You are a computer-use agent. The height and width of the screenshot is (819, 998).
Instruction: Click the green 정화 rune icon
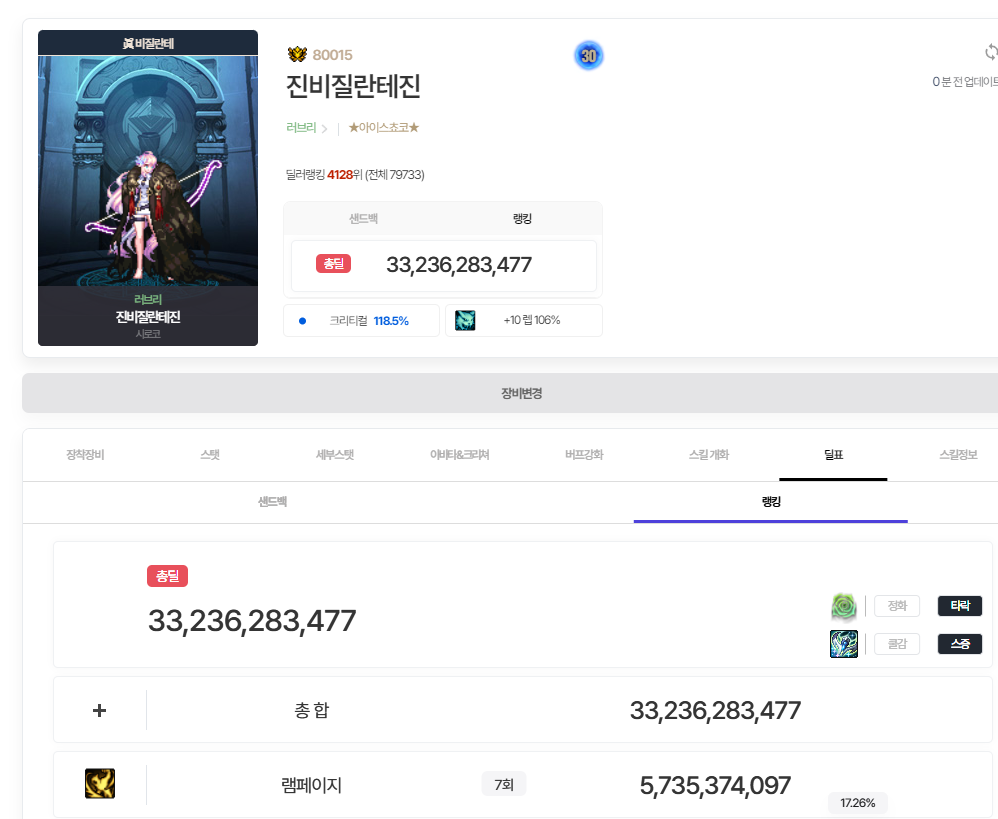[844, 606]
